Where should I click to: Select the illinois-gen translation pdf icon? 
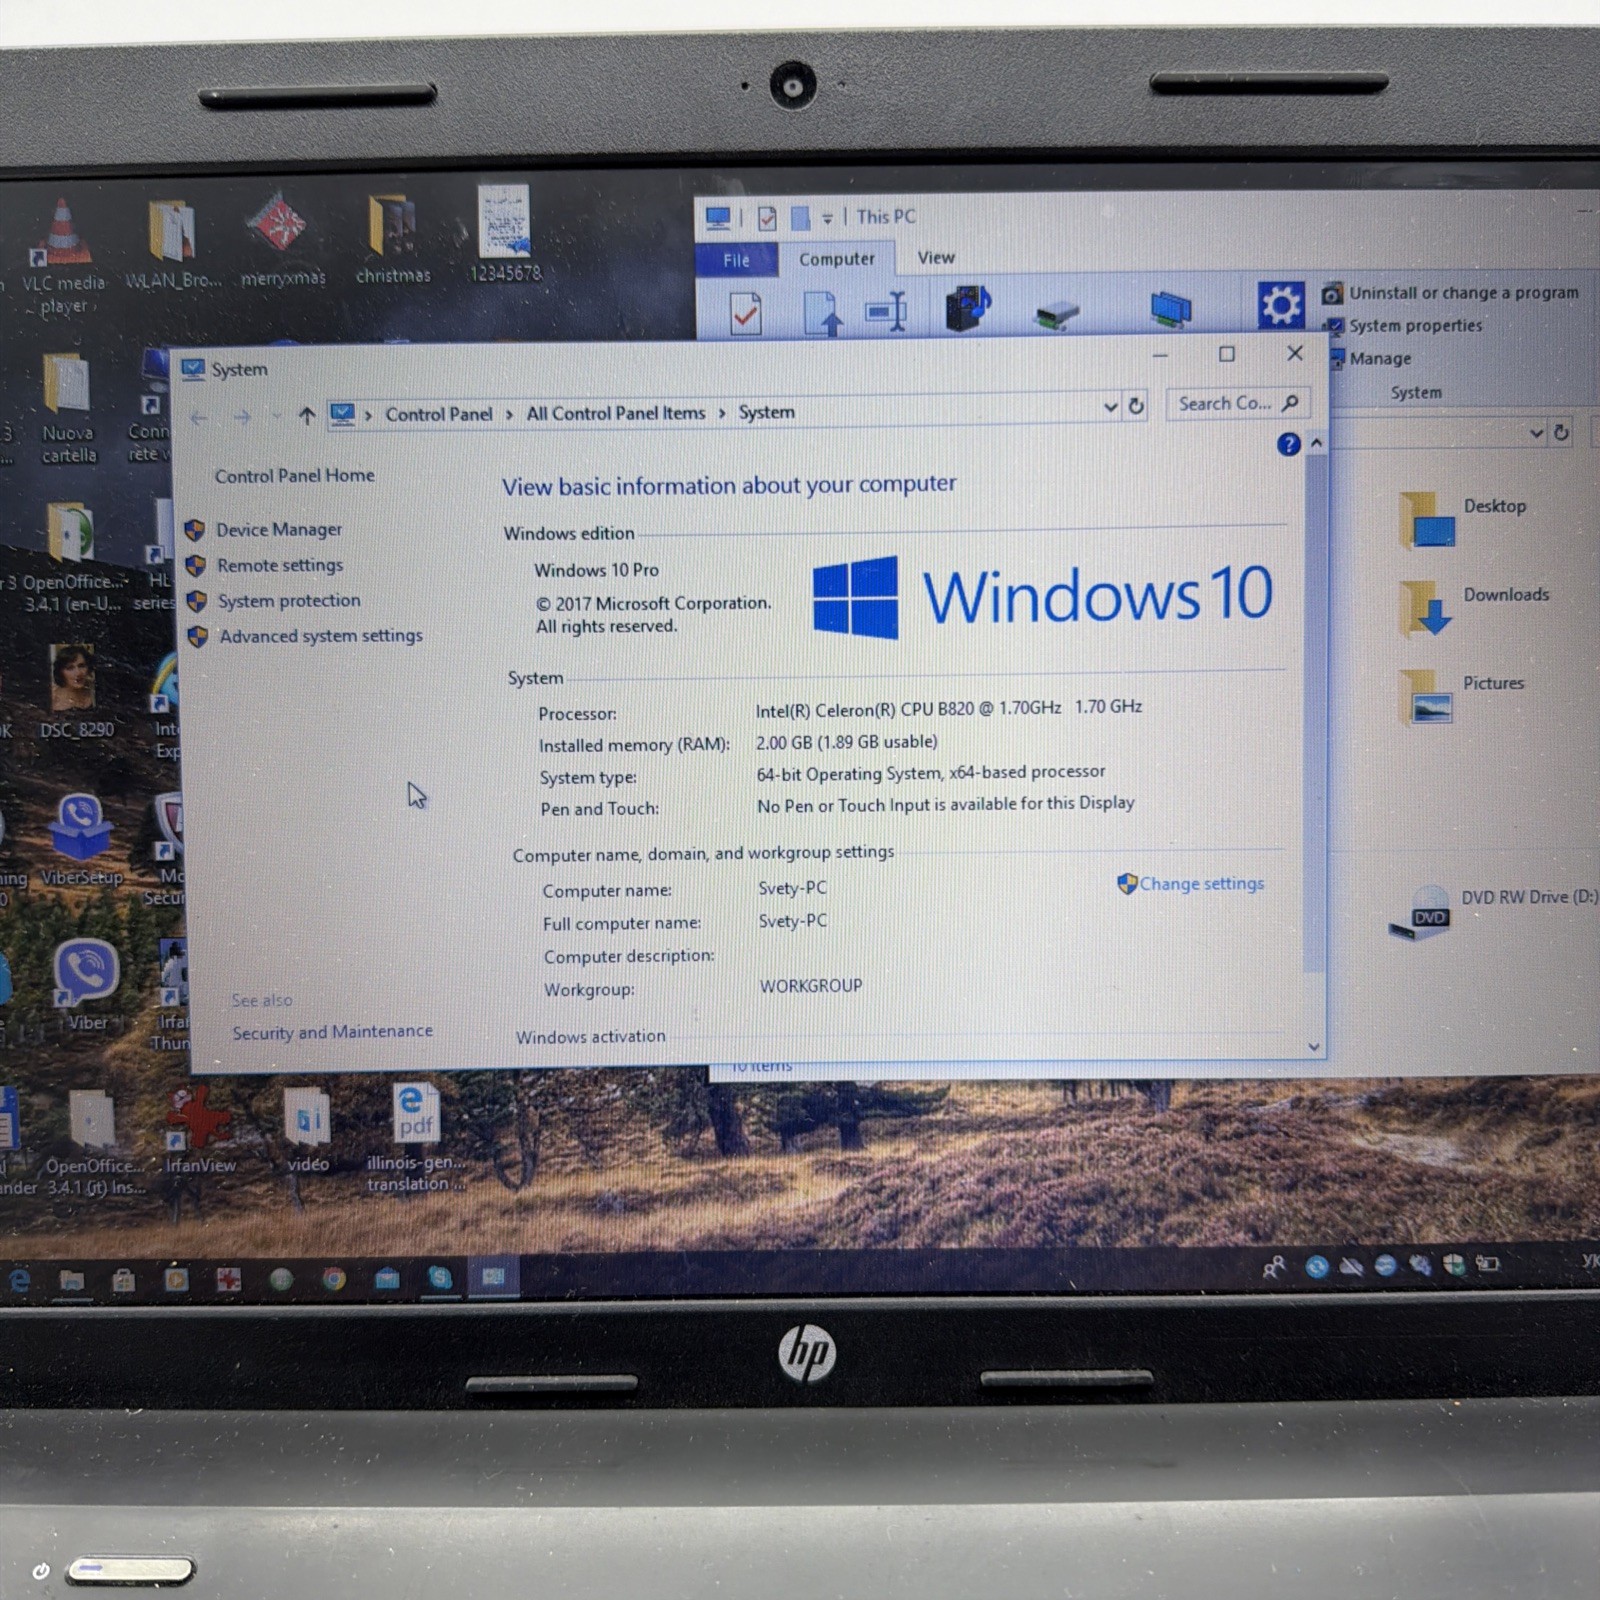(415, 1138)
